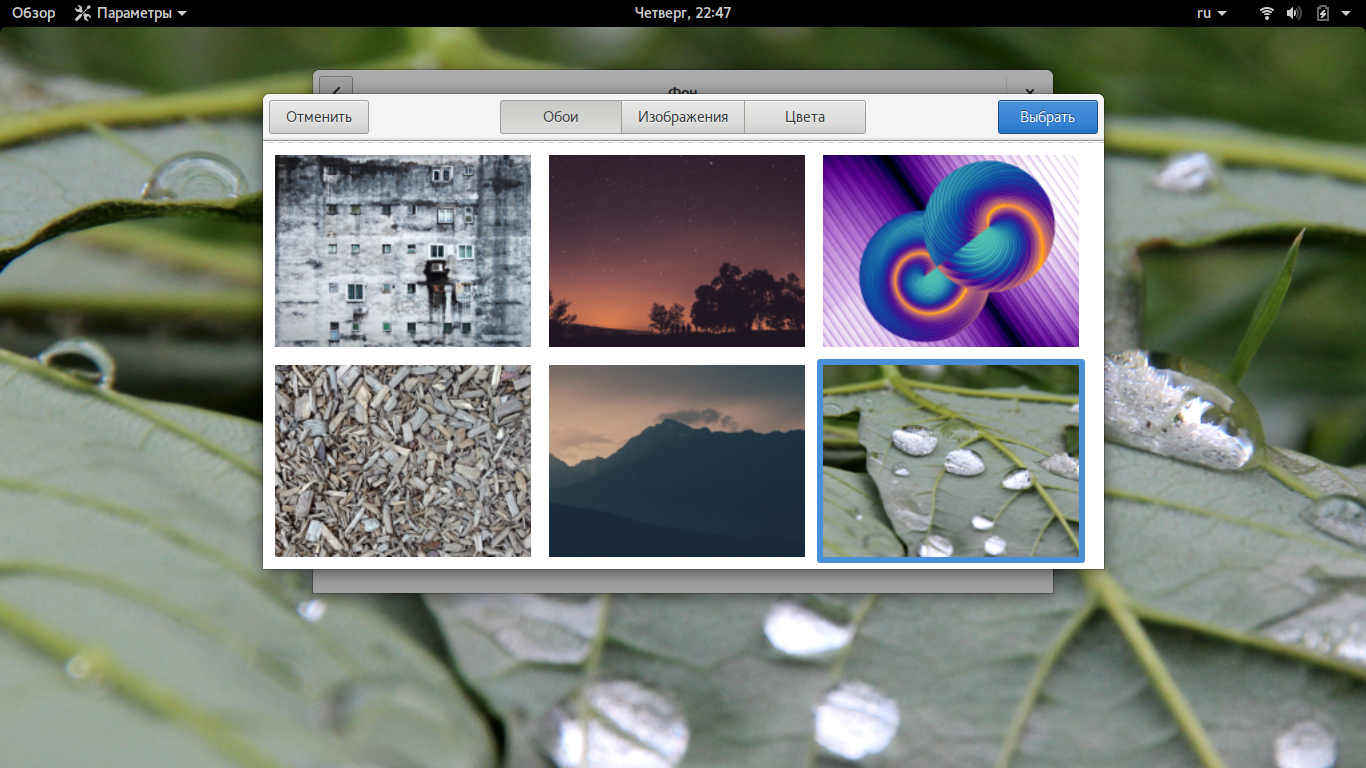This screenshot has width=1366, height=768.
Task: Select the grey concrete building wallpaper
Action: tap(403, 251)
